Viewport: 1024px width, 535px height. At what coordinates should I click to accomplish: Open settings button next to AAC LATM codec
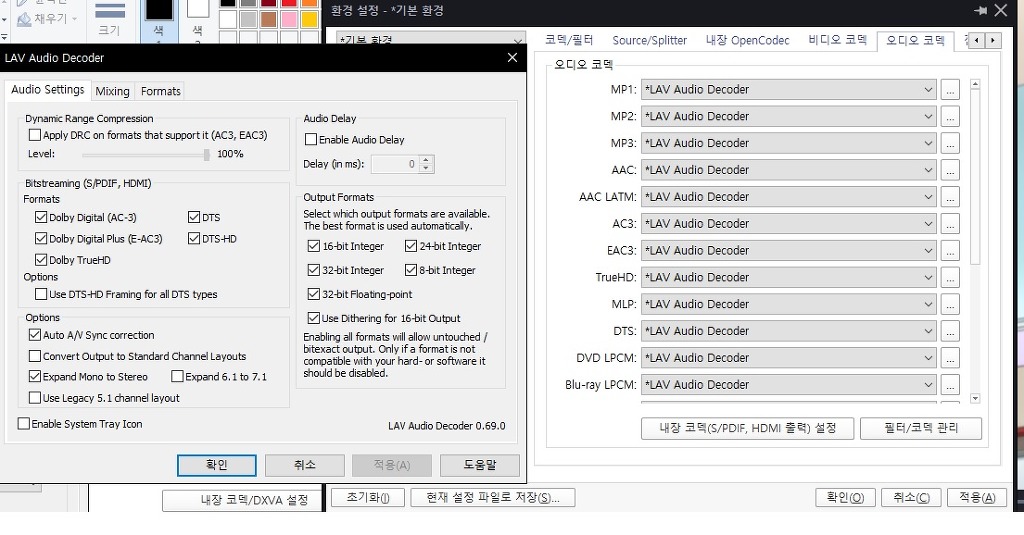click(x=950, y=197)
